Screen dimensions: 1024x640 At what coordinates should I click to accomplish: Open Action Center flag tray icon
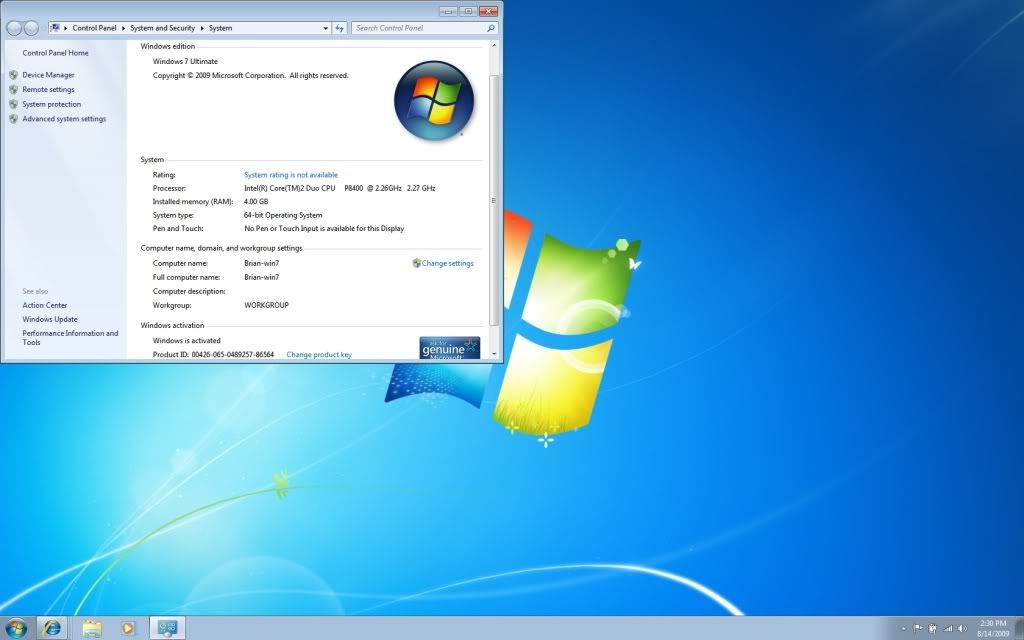918,628
